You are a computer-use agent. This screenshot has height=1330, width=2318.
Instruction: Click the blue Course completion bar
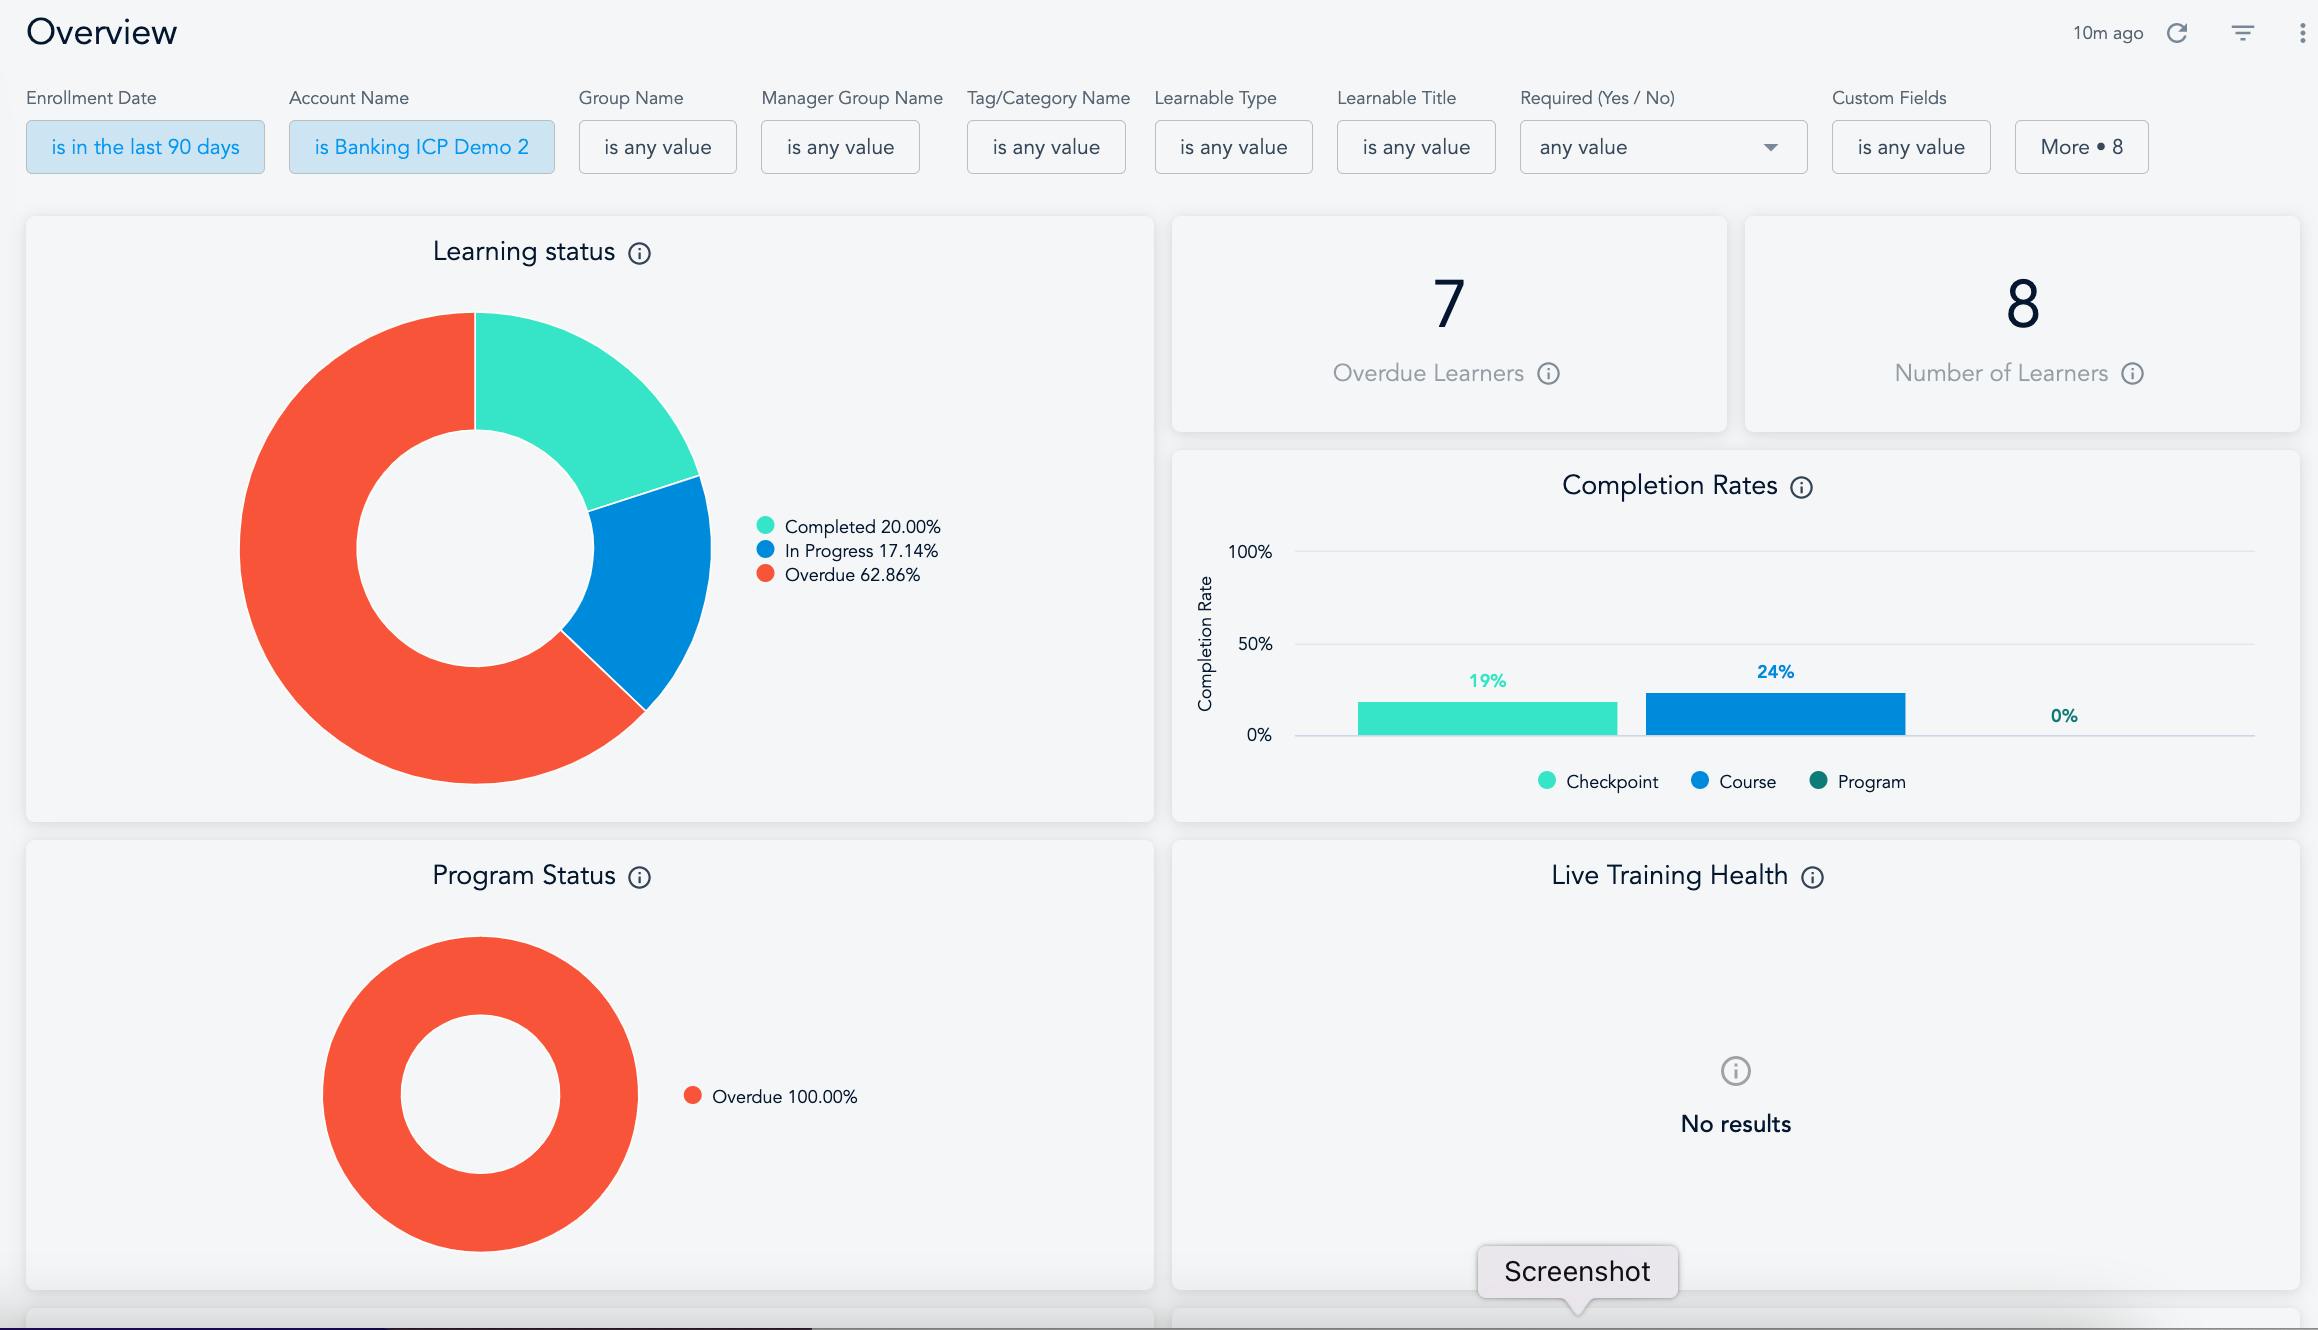point(1775,714)
